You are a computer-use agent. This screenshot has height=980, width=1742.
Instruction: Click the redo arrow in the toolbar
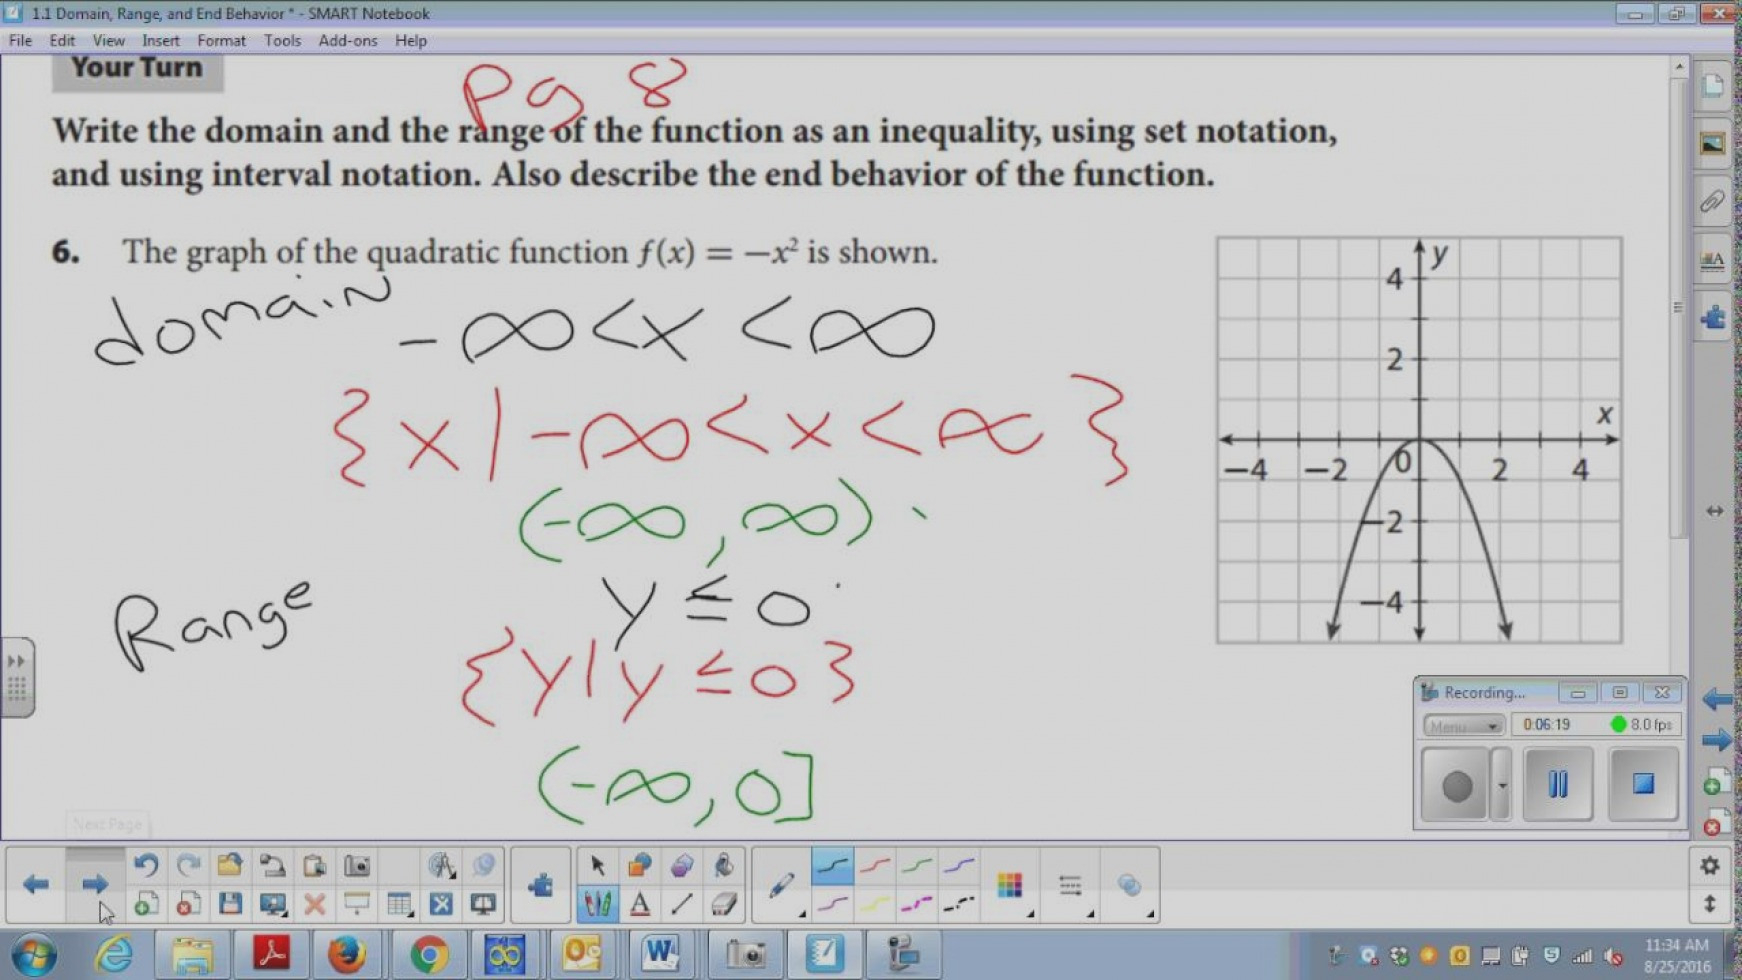pyautogui.click(x=188, y=865)
